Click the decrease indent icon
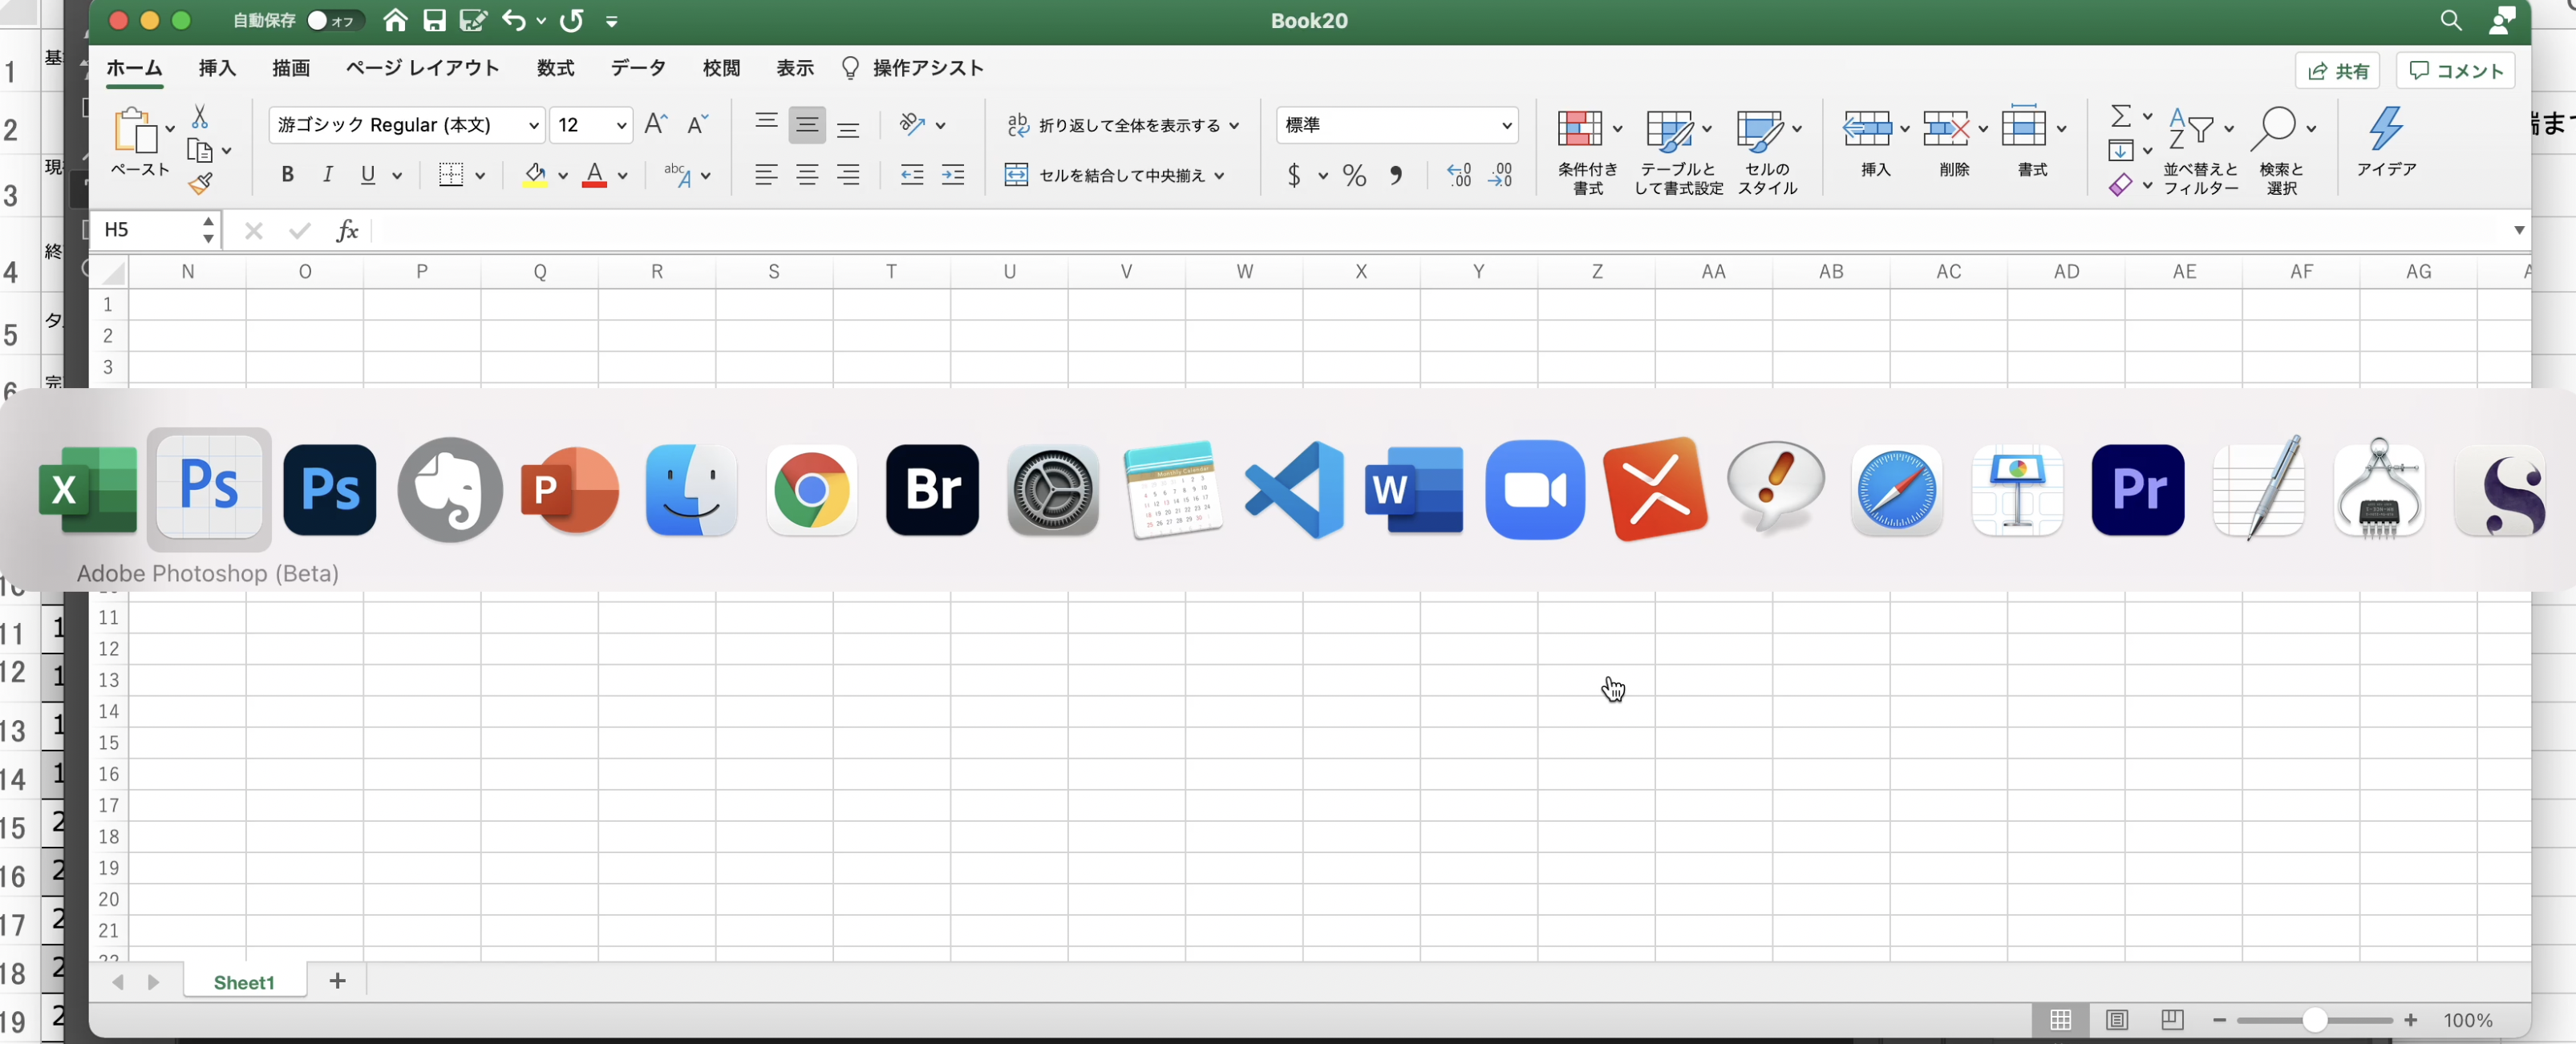2576x1044 pixels. click(x=912, y=175)
